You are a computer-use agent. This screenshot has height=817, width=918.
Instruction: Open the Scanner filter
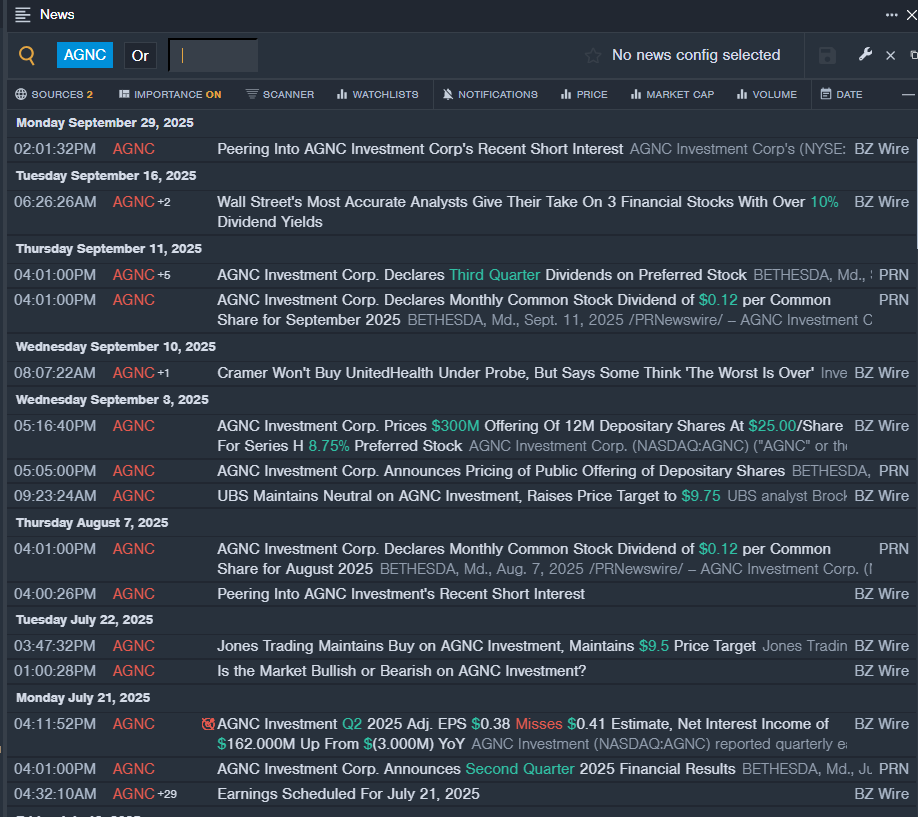(x=280, y=95)
